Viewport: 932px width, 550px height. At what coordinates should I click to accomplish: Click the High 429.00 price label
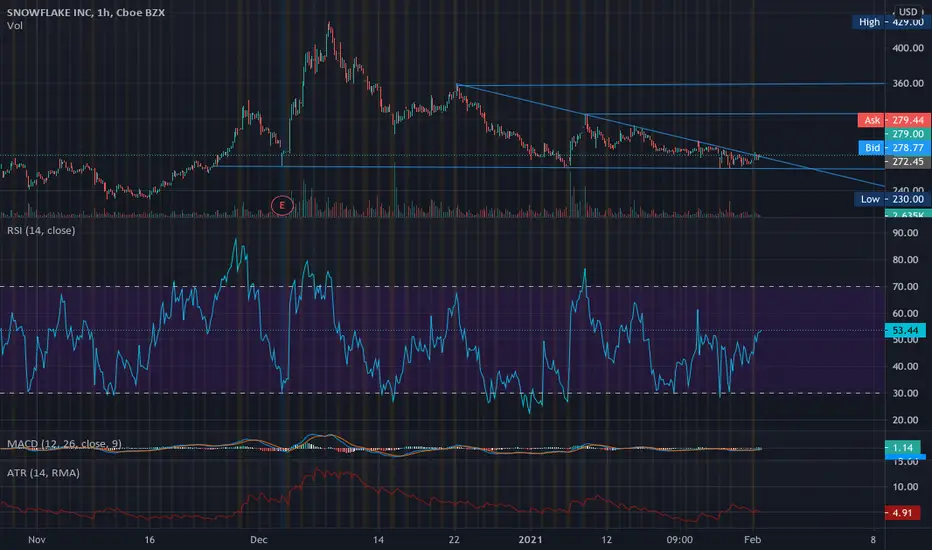tap(890, 22)
